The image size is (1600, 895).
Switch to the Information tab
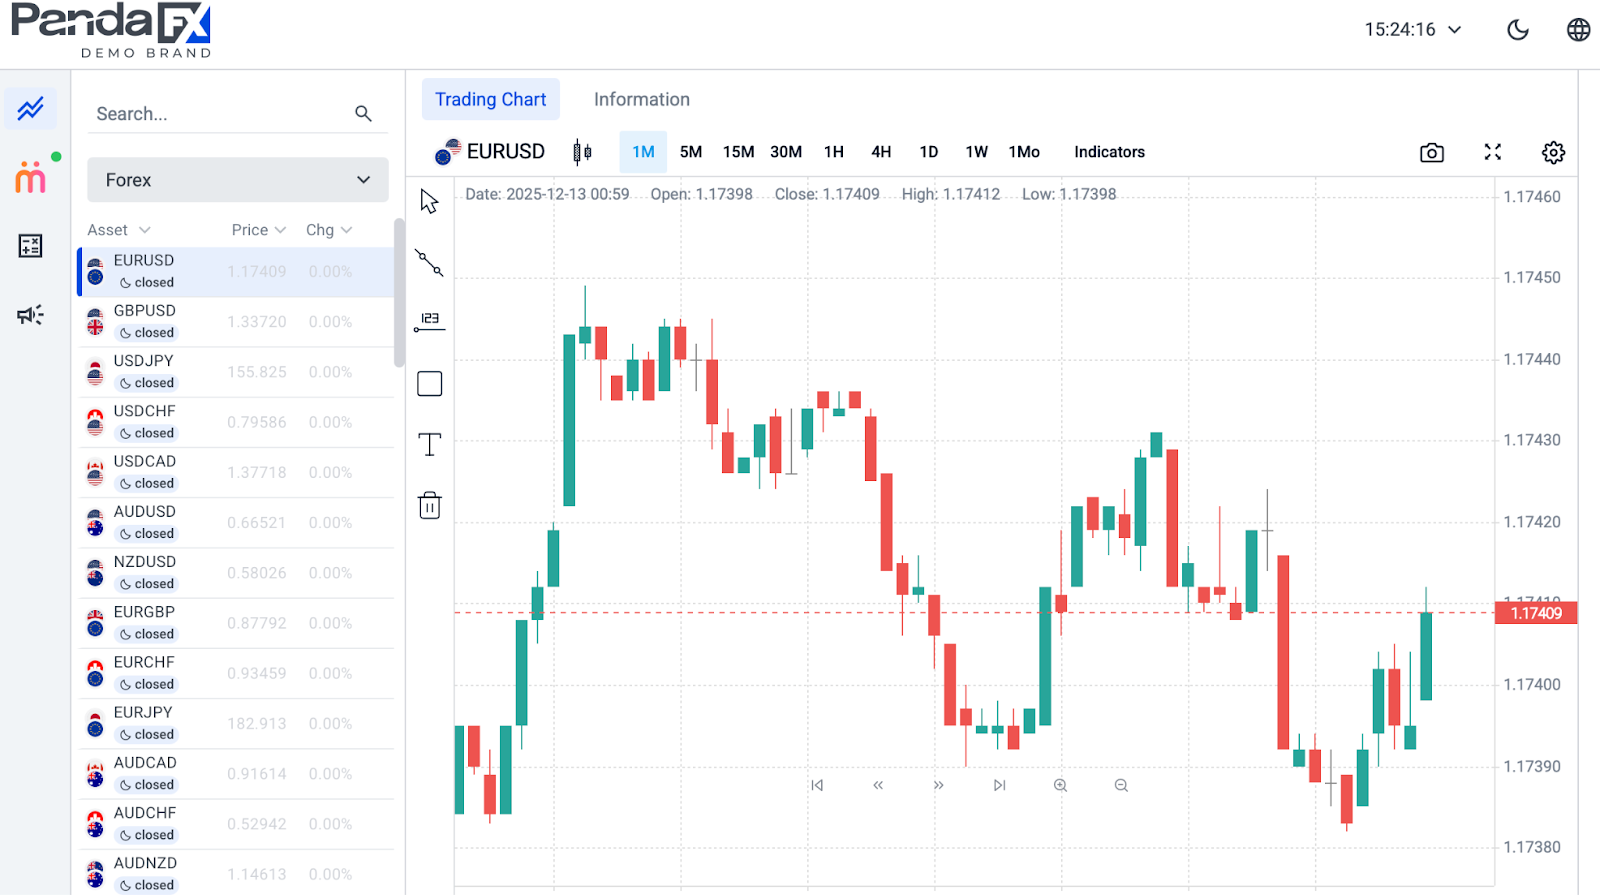641,99
